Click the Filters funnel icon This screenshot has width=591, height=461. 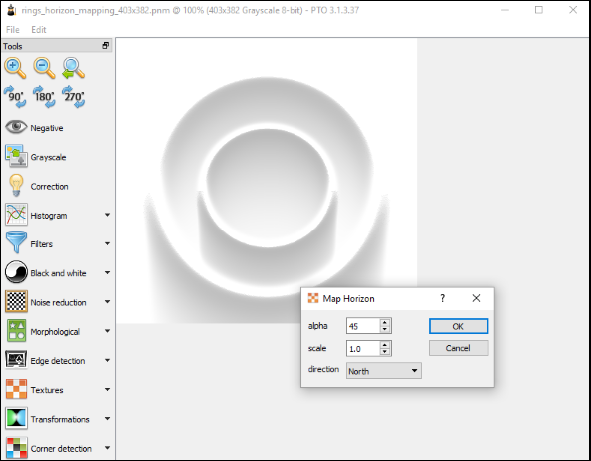point(16,242)
